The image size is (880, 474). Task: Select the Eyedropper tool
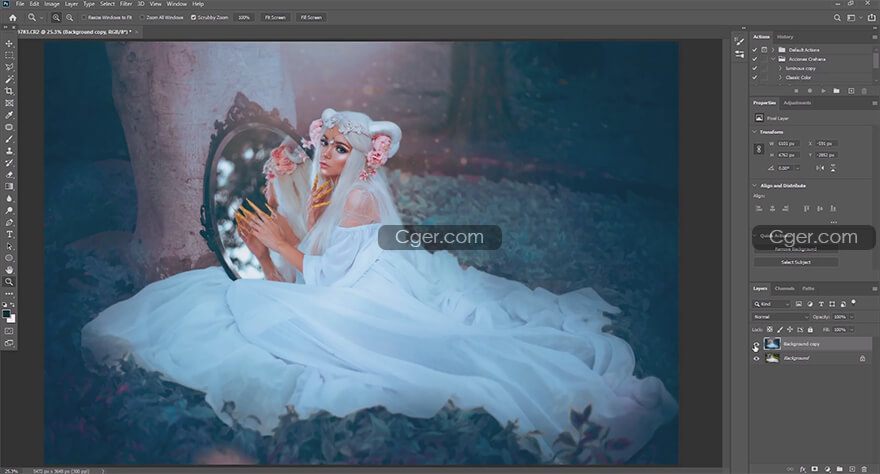point(9,115)
